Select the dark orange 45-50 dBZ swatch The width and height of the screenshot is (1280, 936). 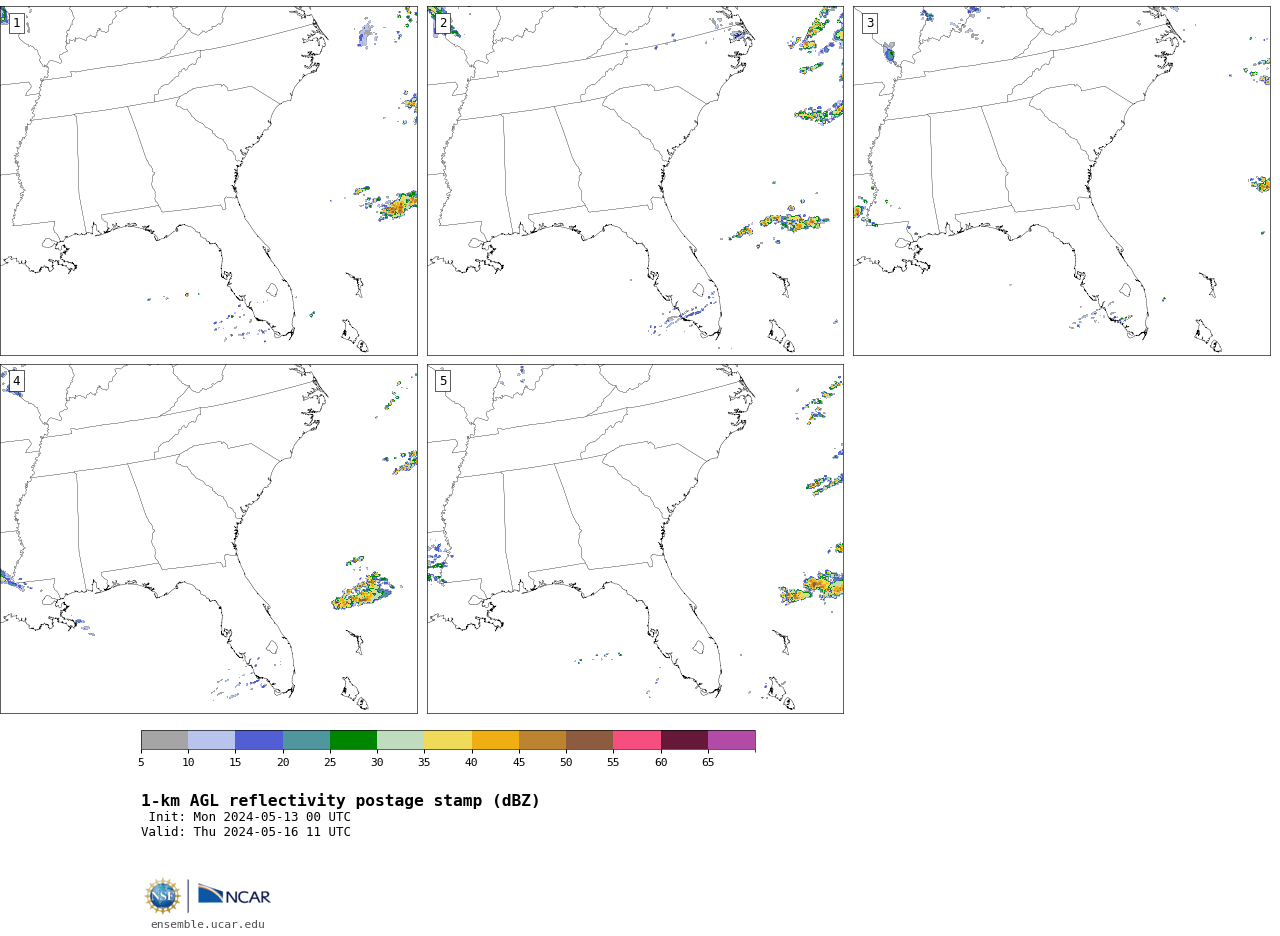542,740
